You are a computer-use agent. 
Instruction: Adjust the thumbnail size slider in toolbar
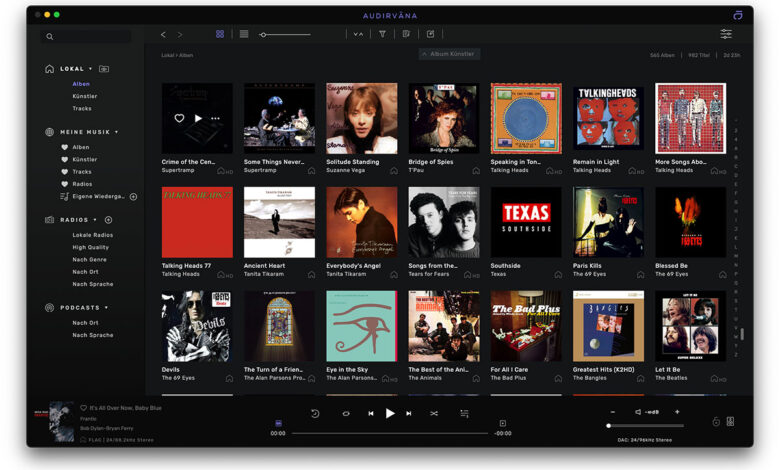click(285, 34)
